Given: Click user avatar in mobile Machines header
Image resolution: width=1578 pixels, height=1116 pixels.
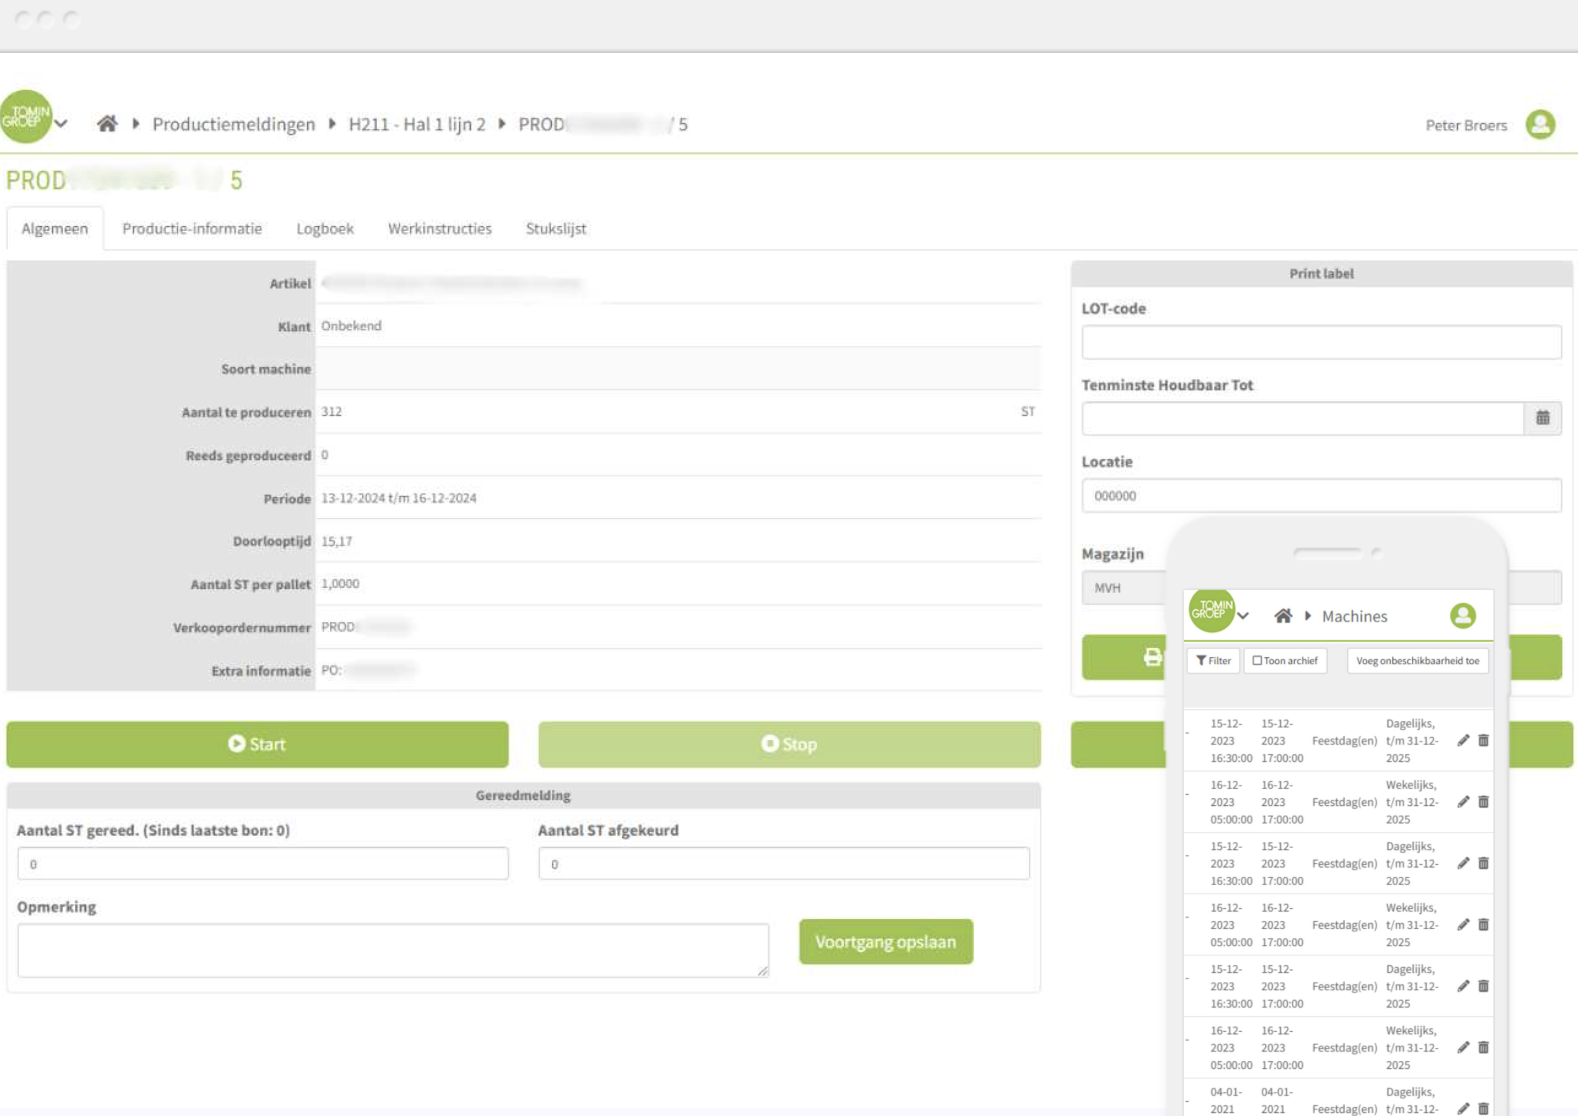Looking at the screenshot, I should click(x=1462, y=616).
